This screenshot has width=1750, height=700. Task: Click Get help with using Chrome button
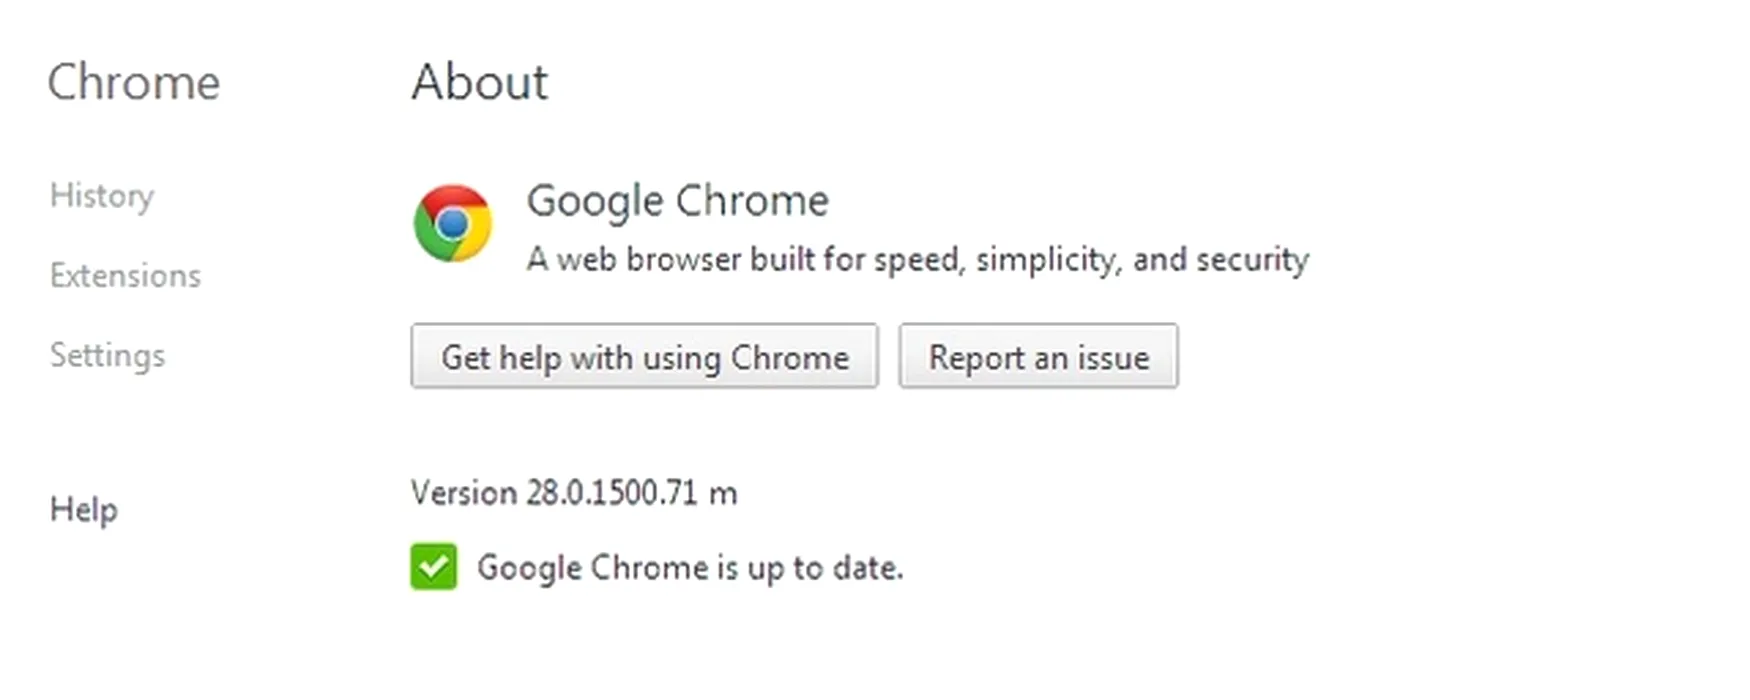coord(644,356)
